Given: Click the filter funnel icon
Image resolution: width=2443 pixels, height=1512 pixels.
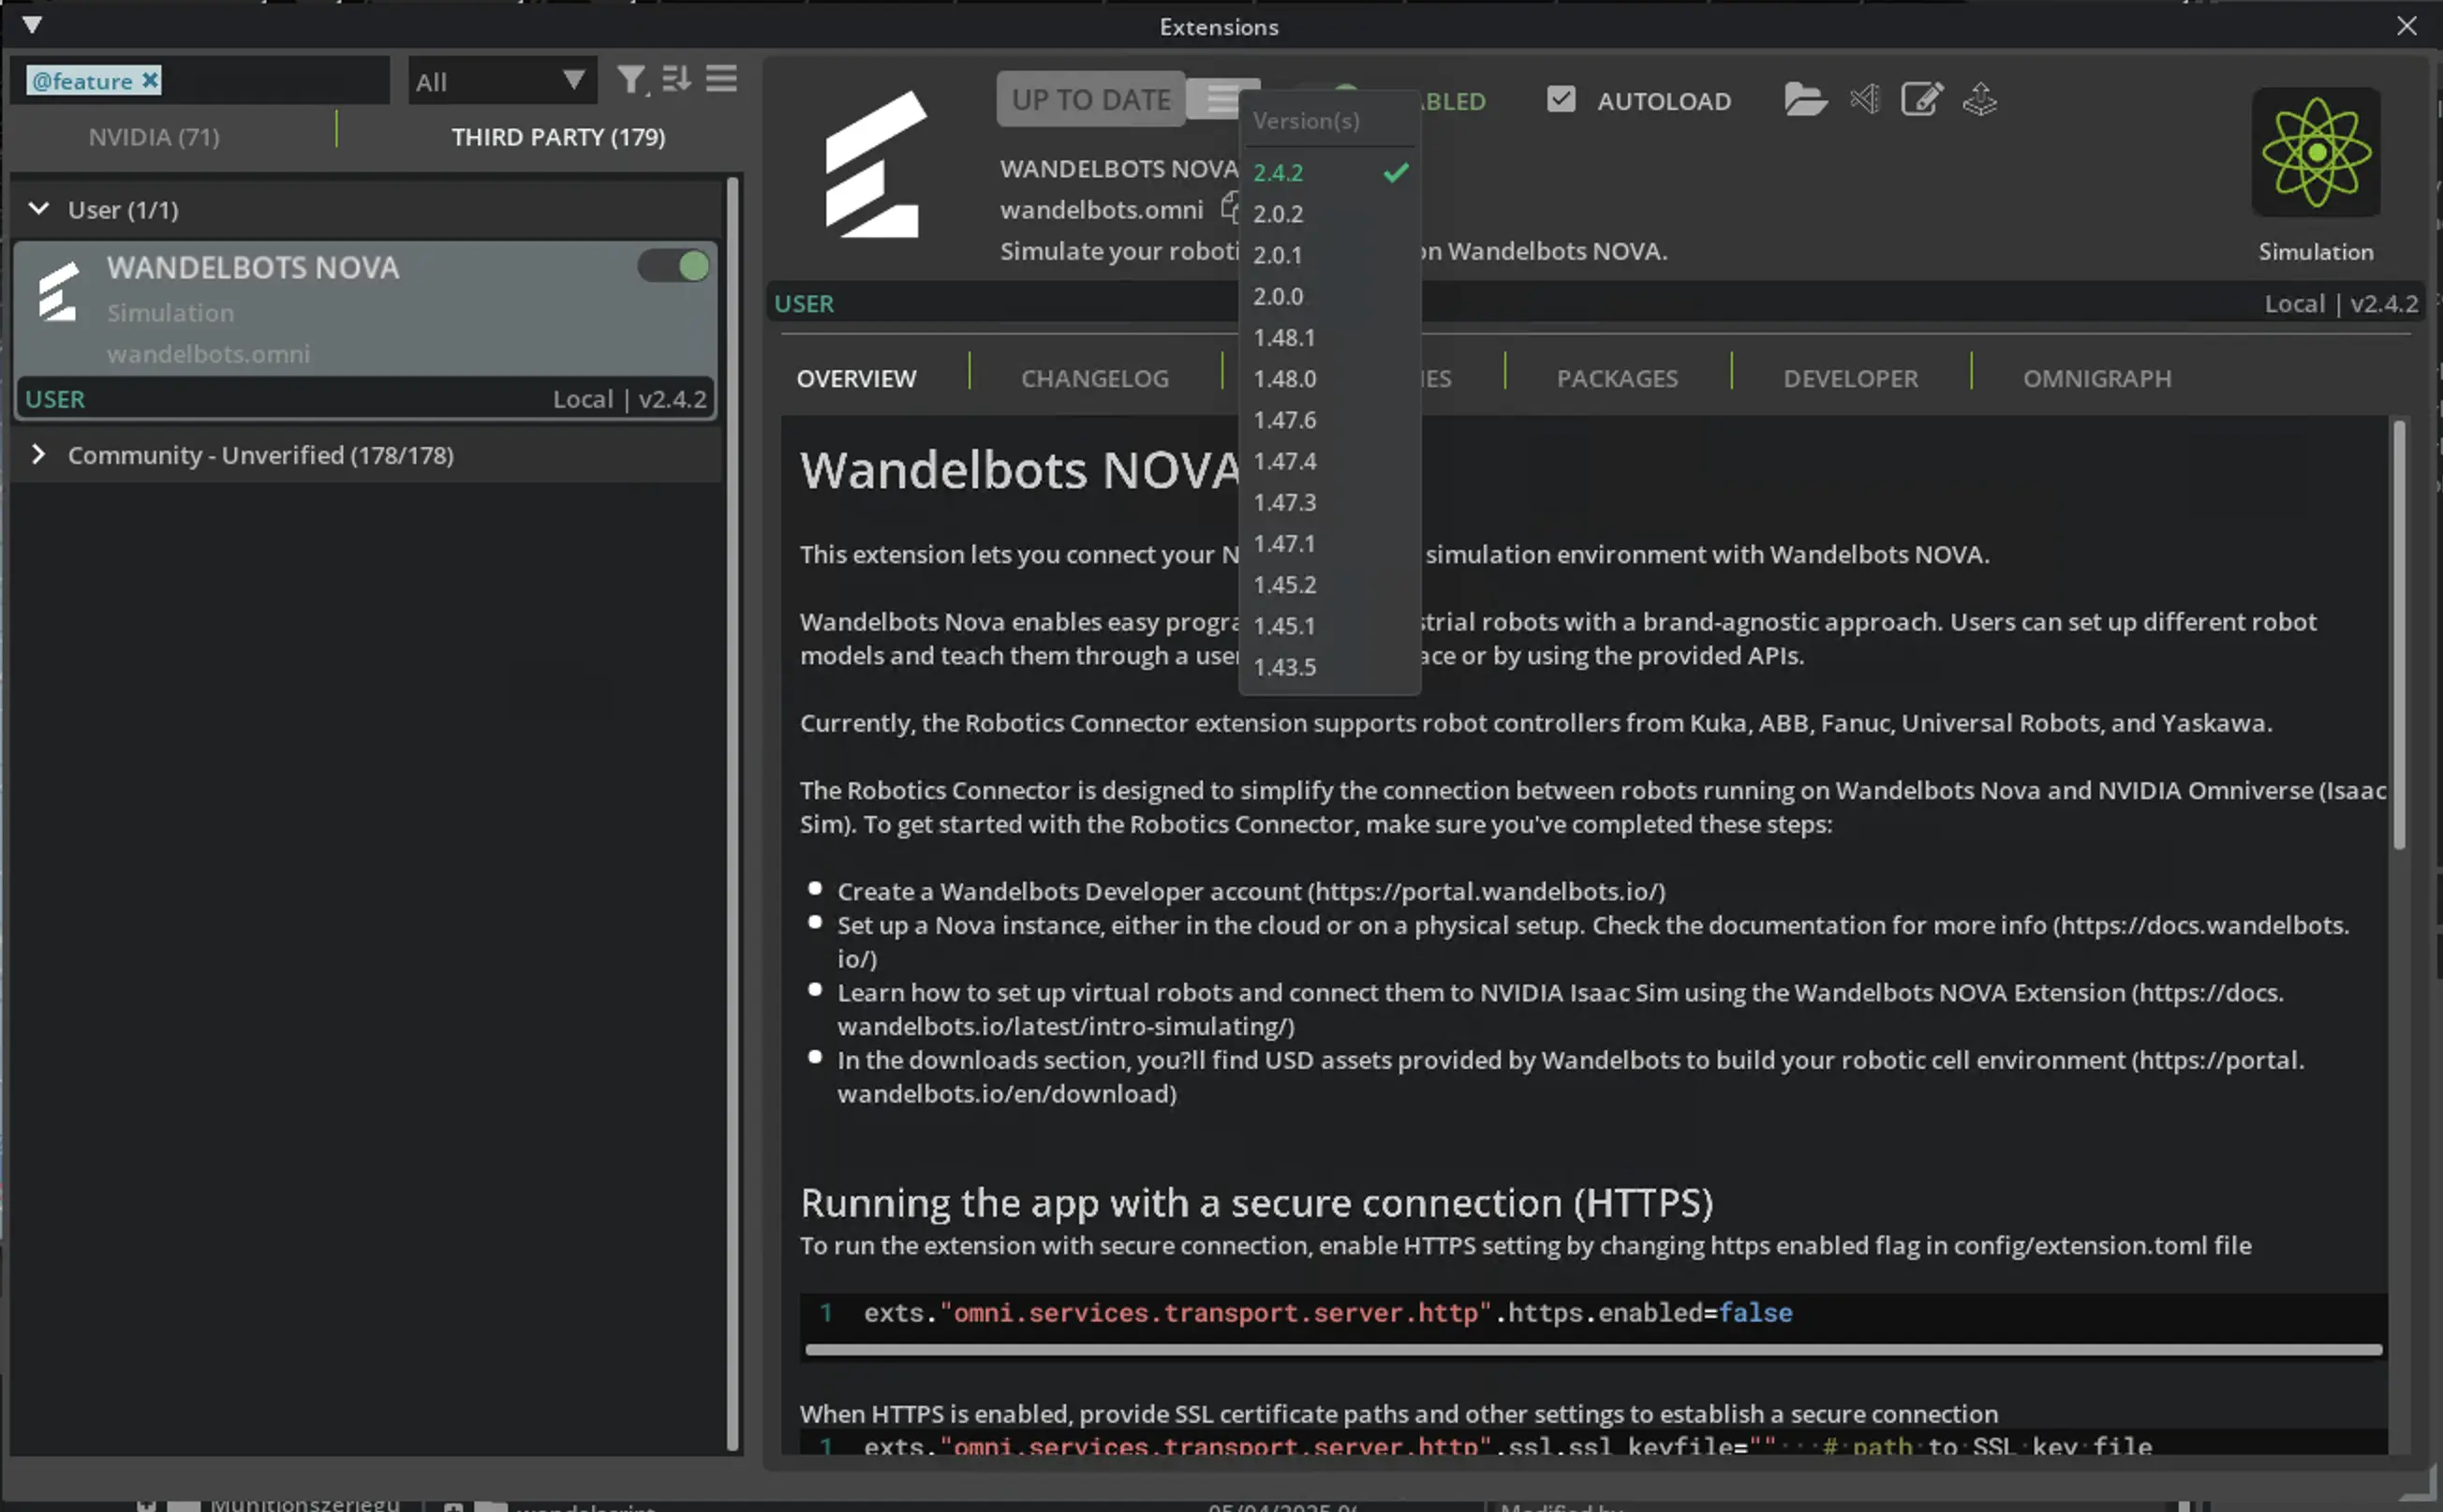Looking at the screenshot, I should (630, 79).
